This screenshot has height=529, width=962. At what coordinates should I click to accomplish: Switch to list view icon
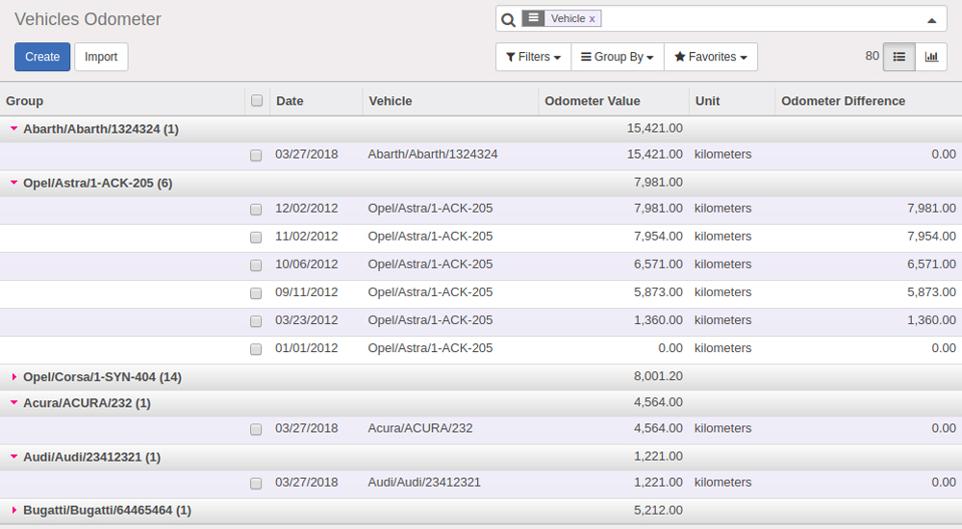[899, 57]
